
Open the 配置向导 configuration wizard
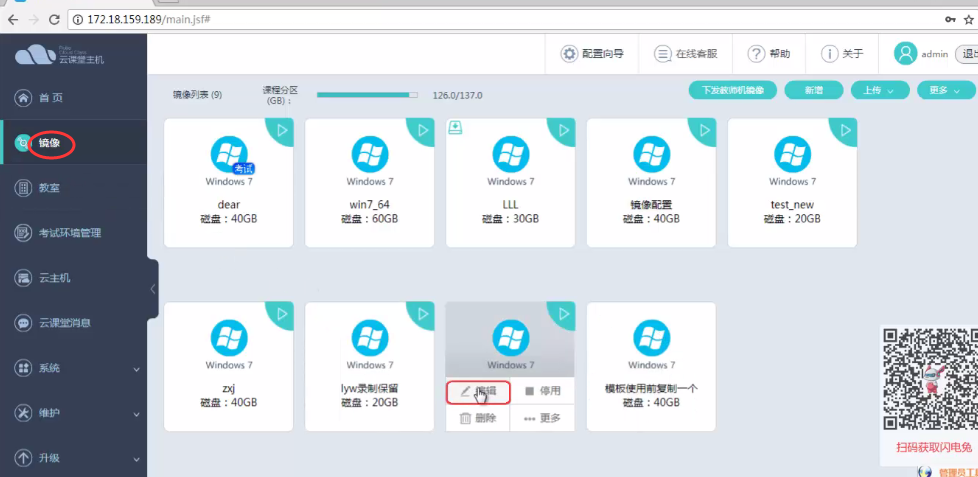(x=592, y=54)
